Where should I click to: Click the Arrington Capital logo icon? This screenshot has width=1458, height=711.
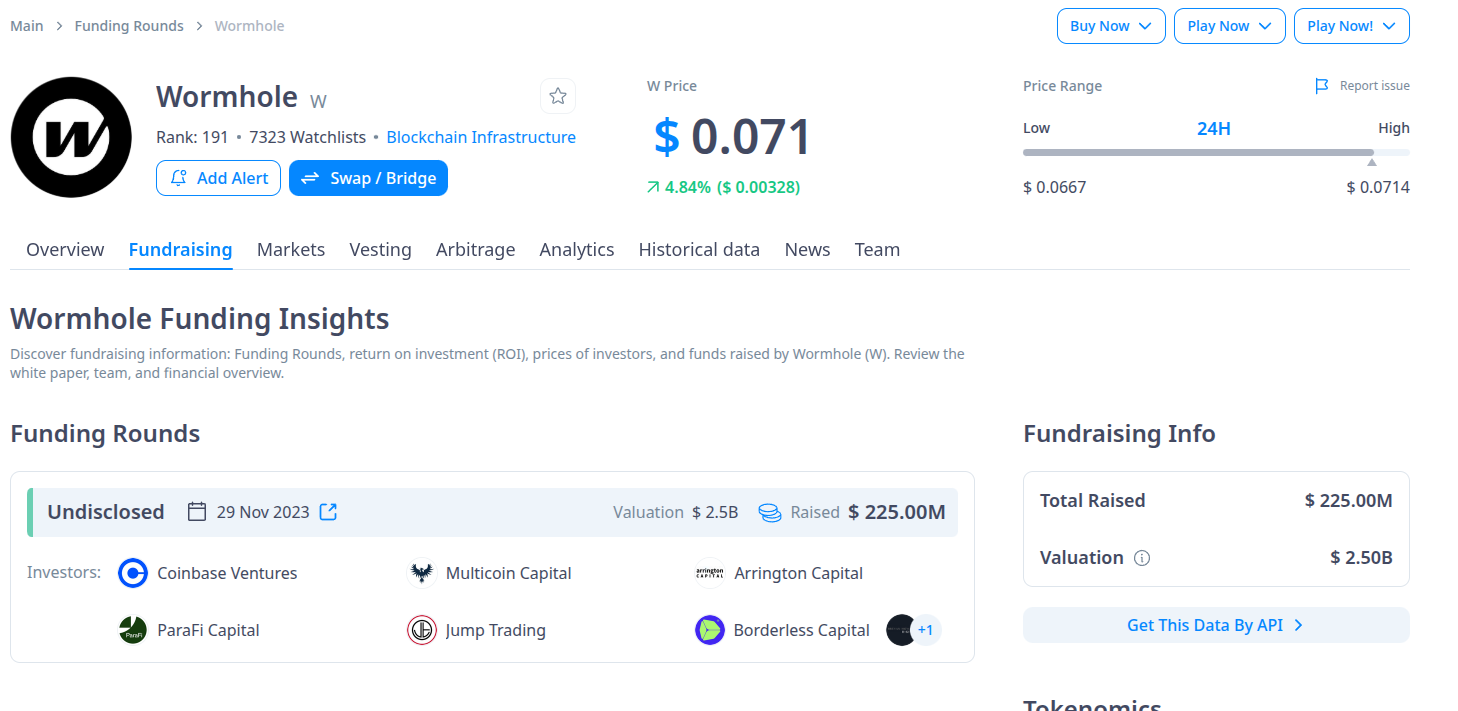(x=710, y=573)
